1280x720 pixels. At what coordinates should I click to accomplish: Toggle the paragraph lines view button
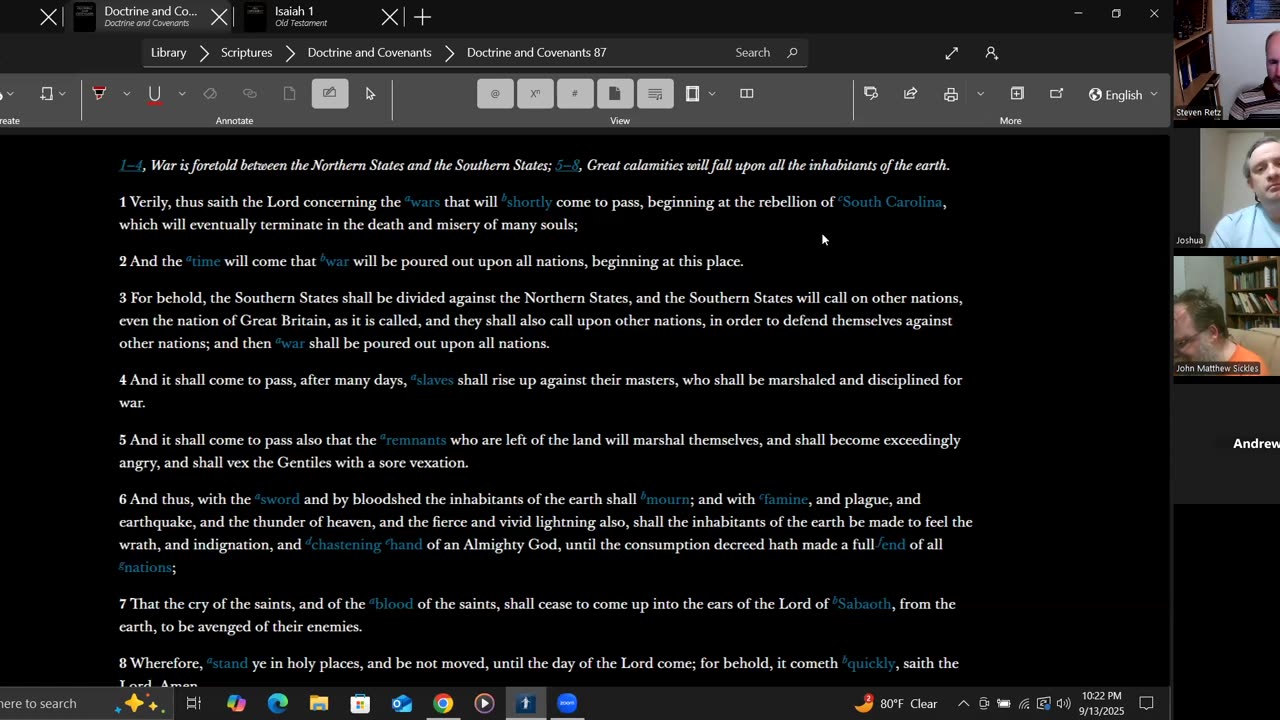pos(655,94)
